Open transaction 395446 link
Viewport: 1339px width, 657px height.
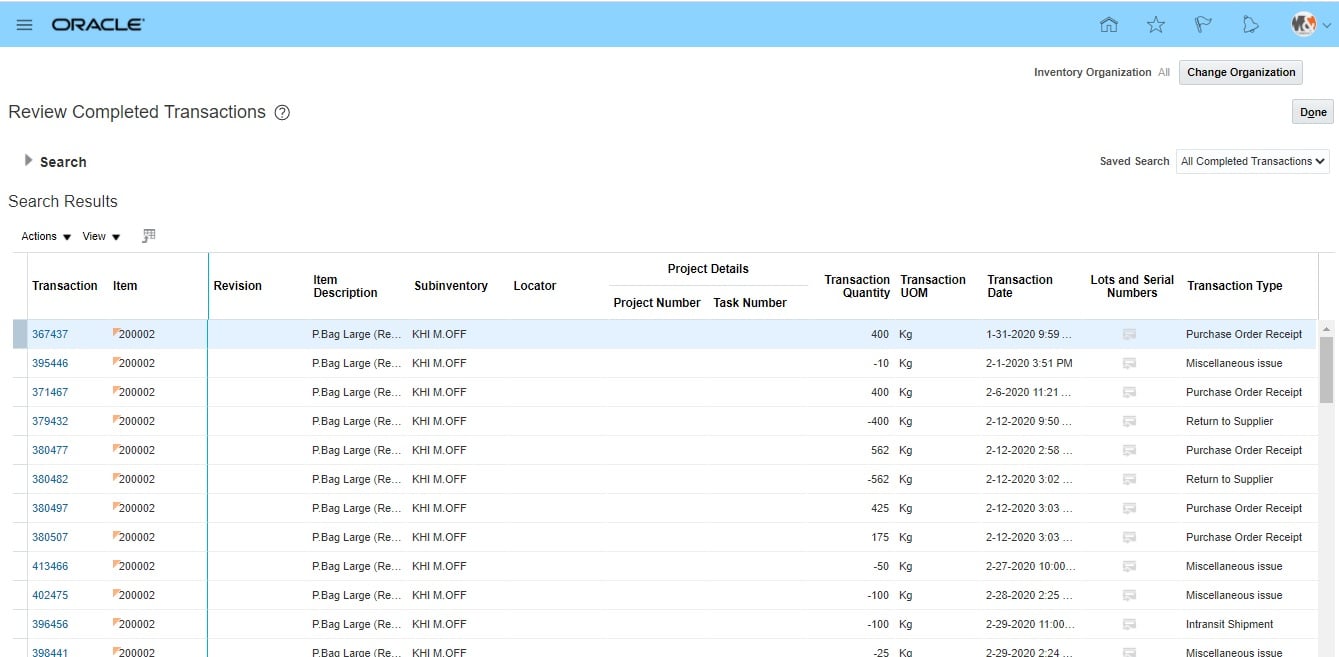click(x=50, y=363)
